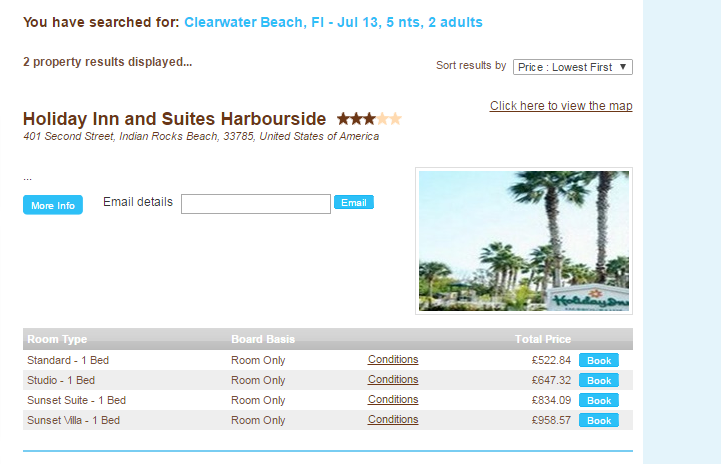721x464 pixels.
Task: Click the Board Basis column header
Action: 262,339
